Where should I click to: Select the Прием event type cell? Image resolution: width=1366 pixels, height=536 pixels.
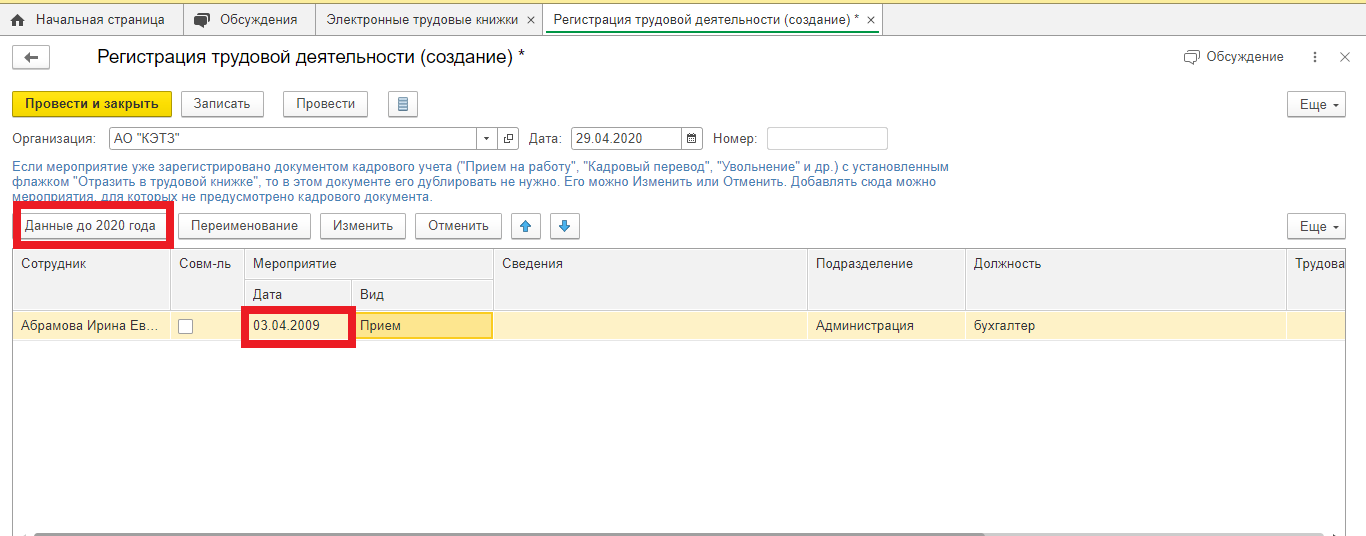(422, 326)
